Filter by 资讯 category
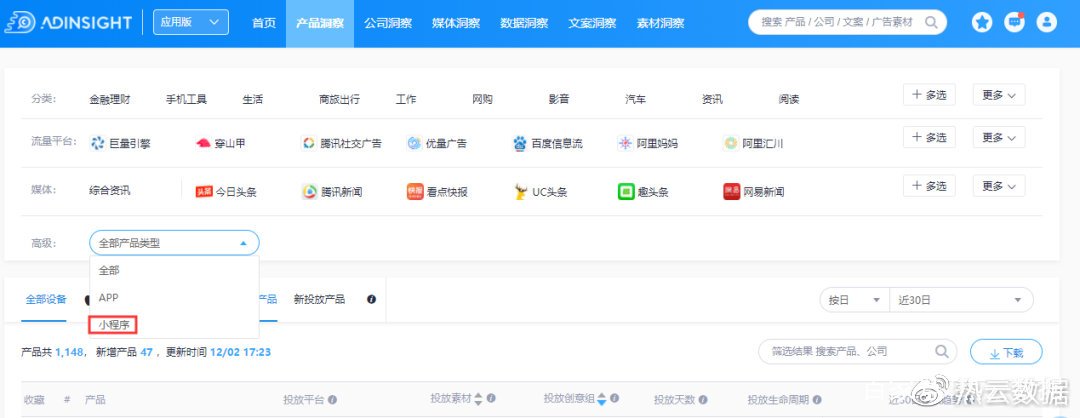 click(712, 99)
